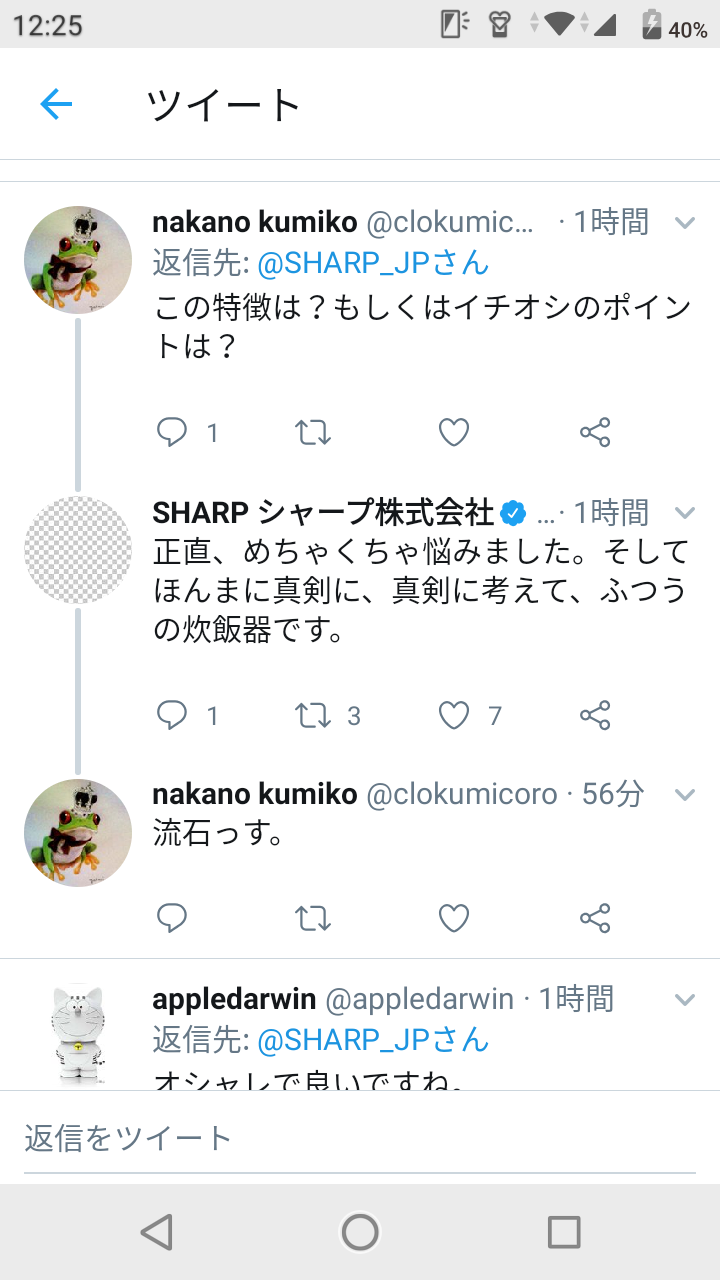Like the 流石っす。 tweet
Viewport: 720px width, 1280px height.
(454, 917)
